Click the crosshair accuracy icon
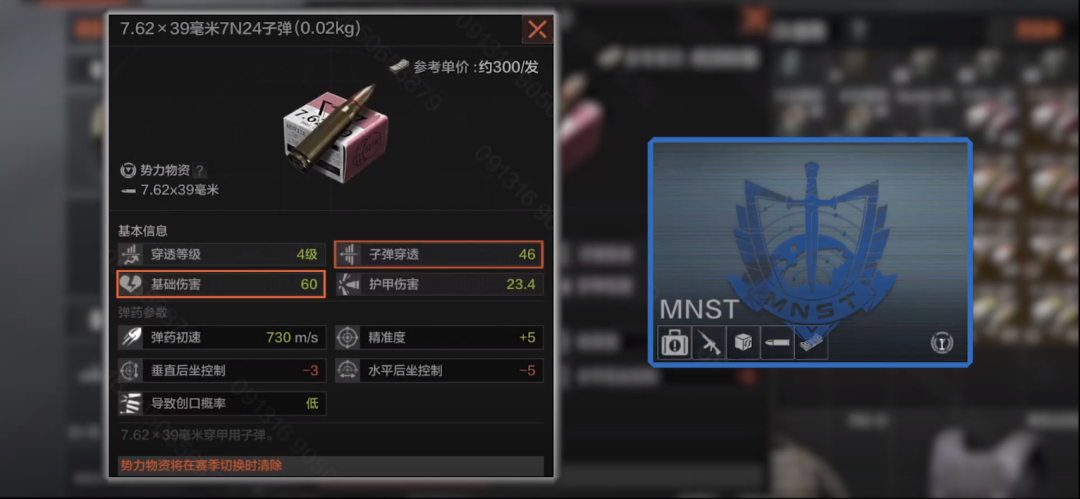The width and height of the screenshot is (1080, 499). [348, 338]
